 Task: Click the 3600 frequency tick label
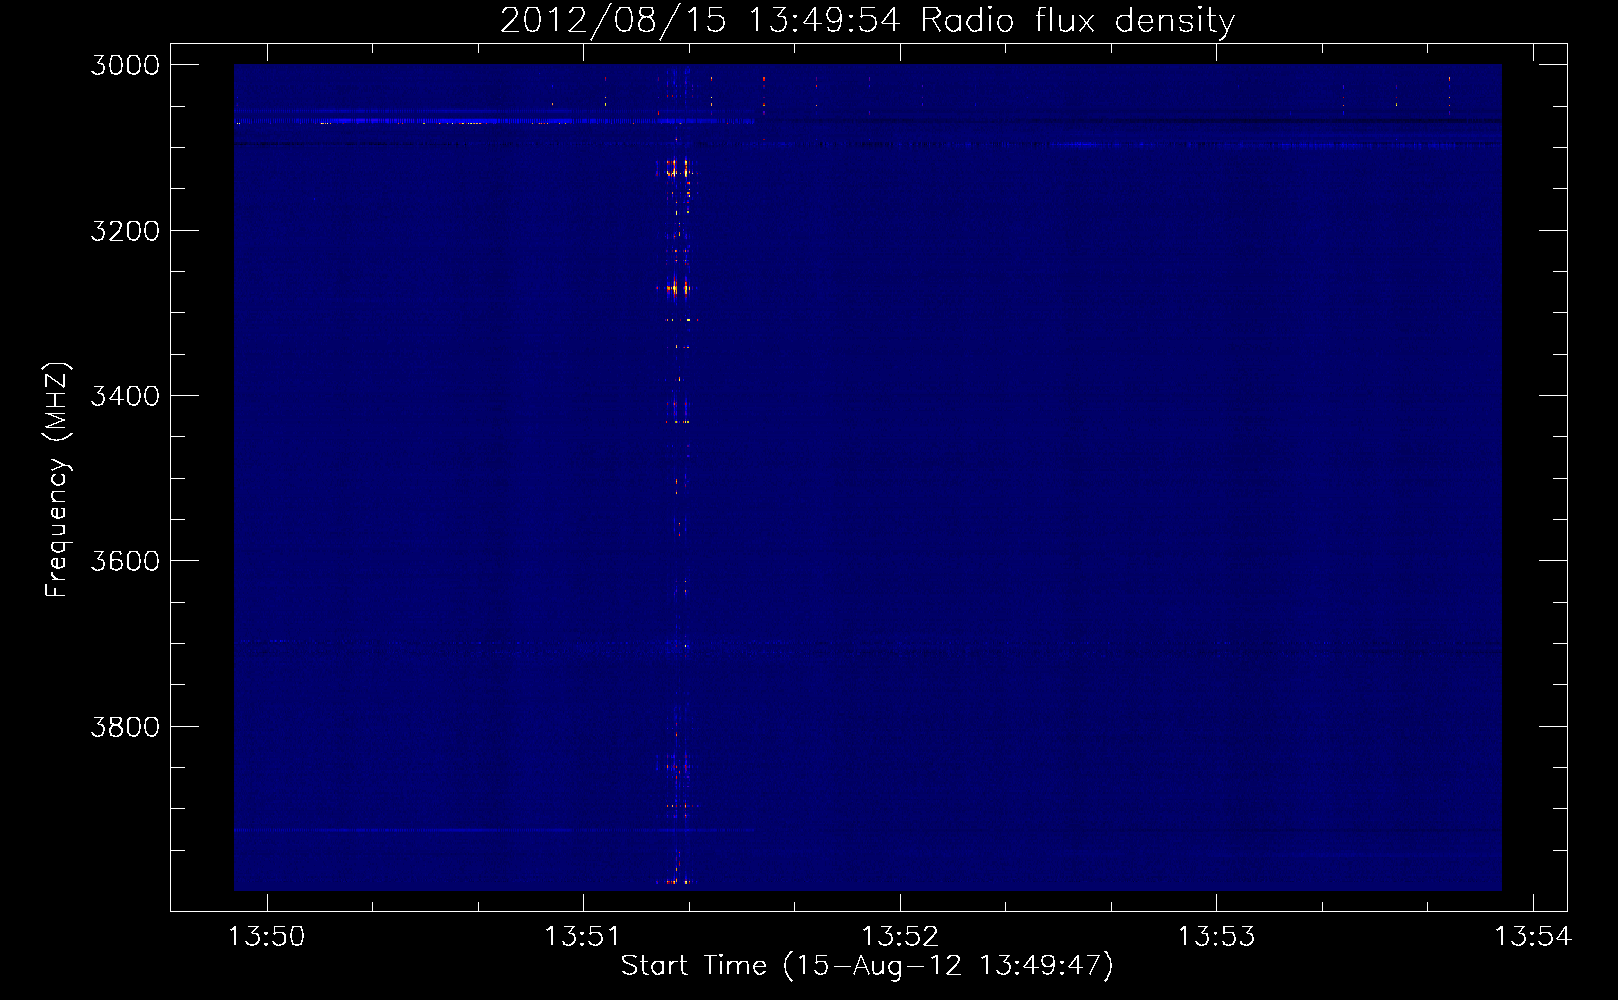[x=125, y=561]
